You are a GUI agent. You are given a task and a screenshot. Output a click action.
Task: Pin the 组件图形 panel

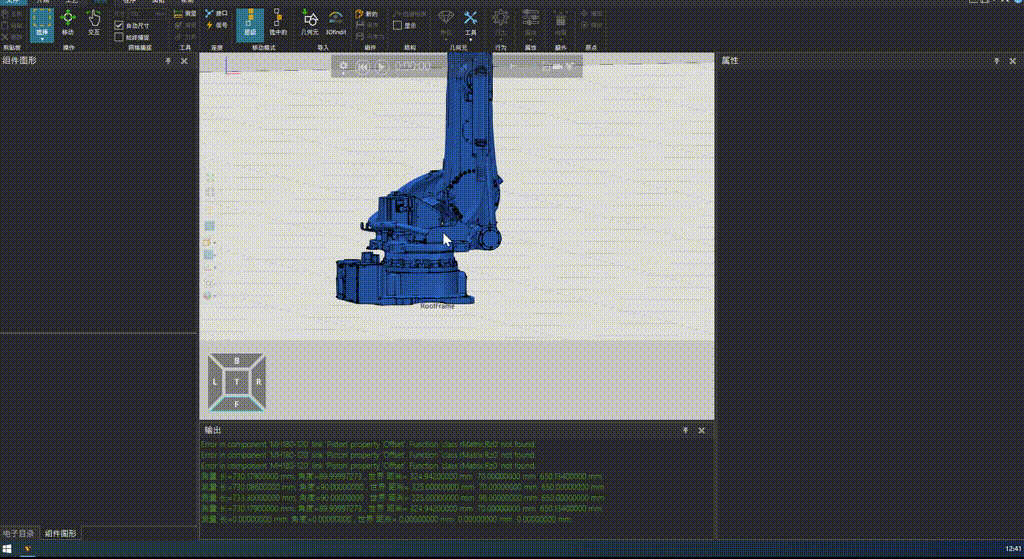coord(168,61)
